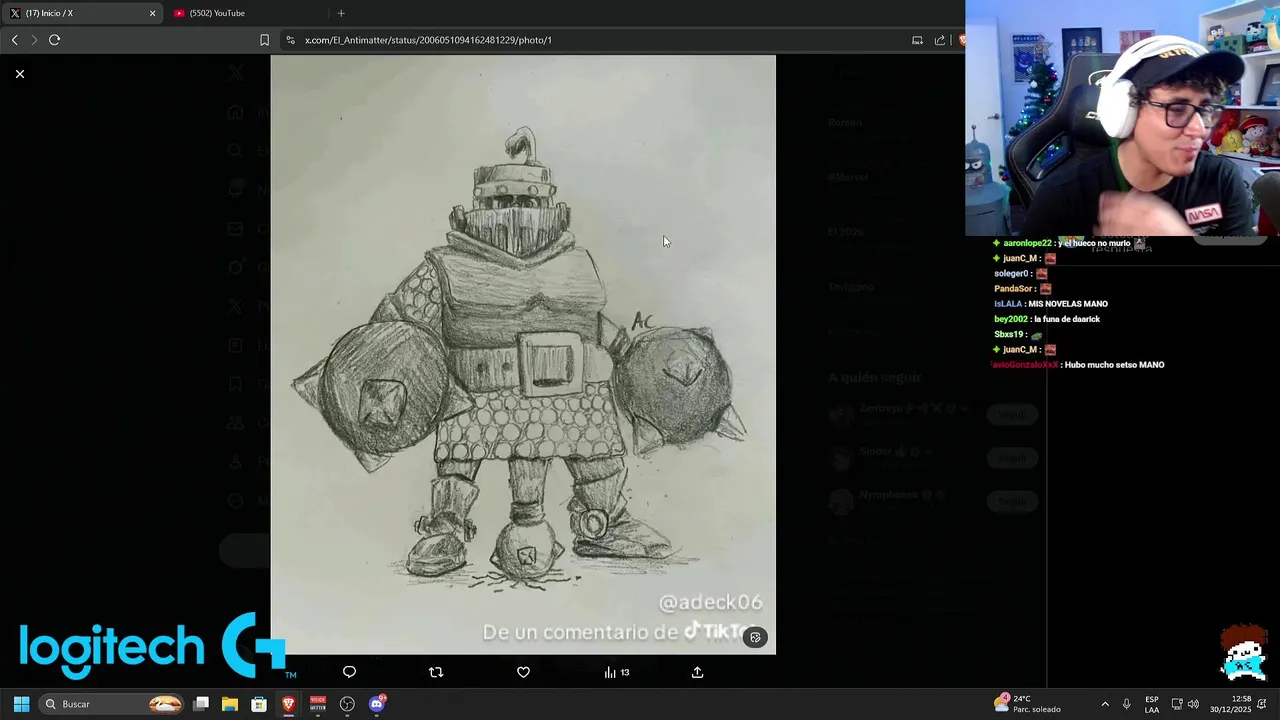Click the 'Hubo mucho setso MANO' message
The width and height of the screenshot is (1280, 720).
coord(1114,365)
